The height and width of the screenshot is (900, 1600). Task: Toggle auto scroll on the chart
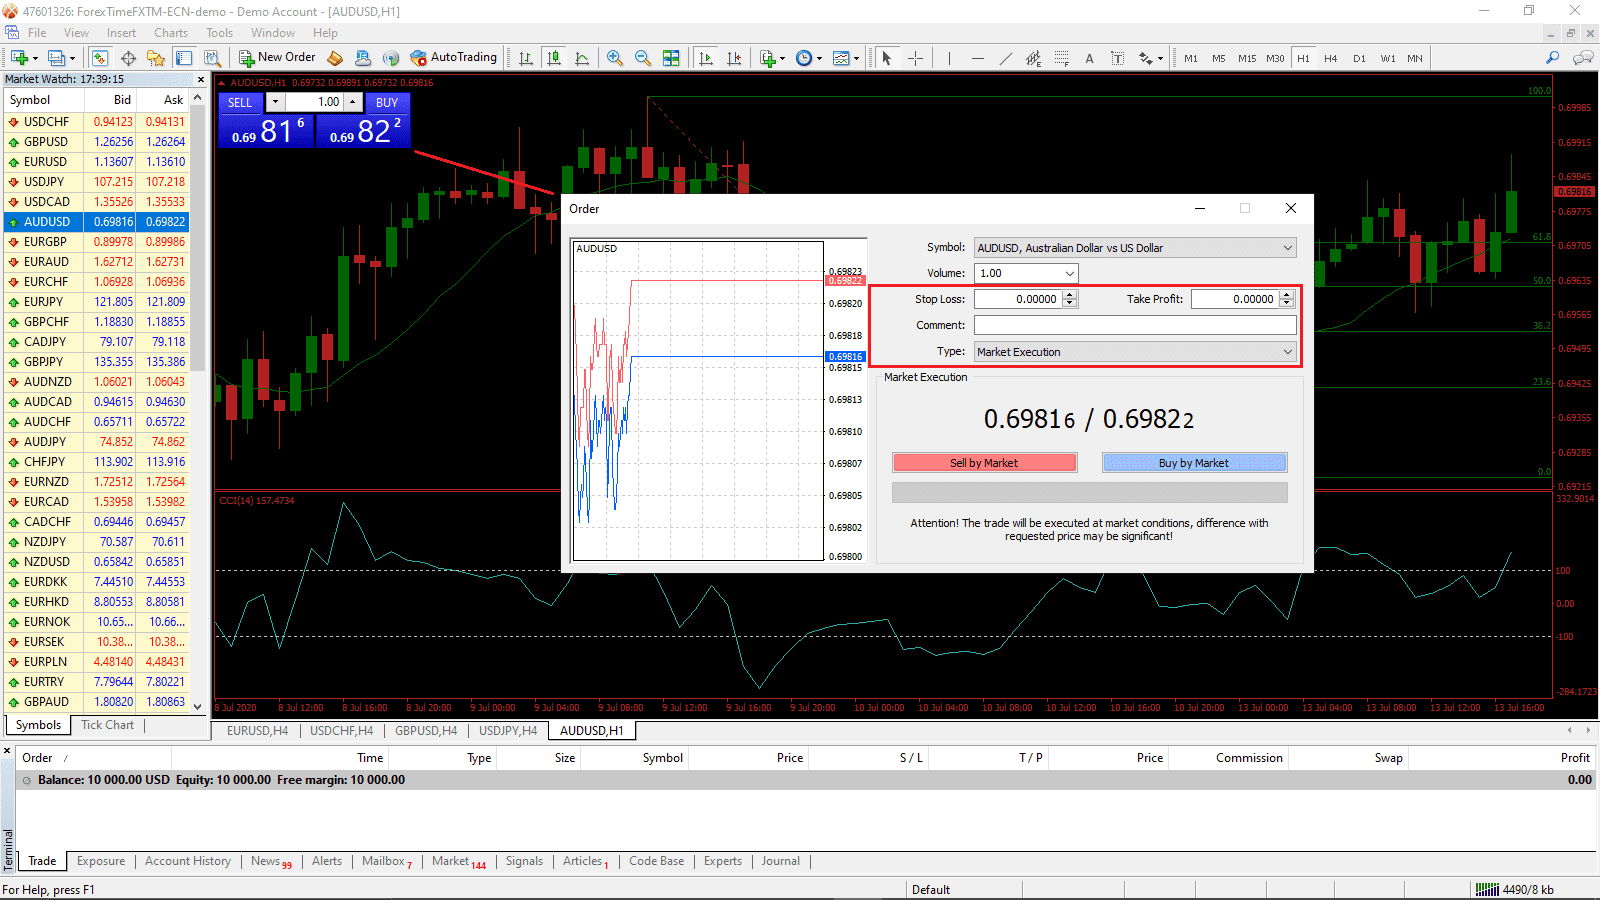(x=705, y=57)
